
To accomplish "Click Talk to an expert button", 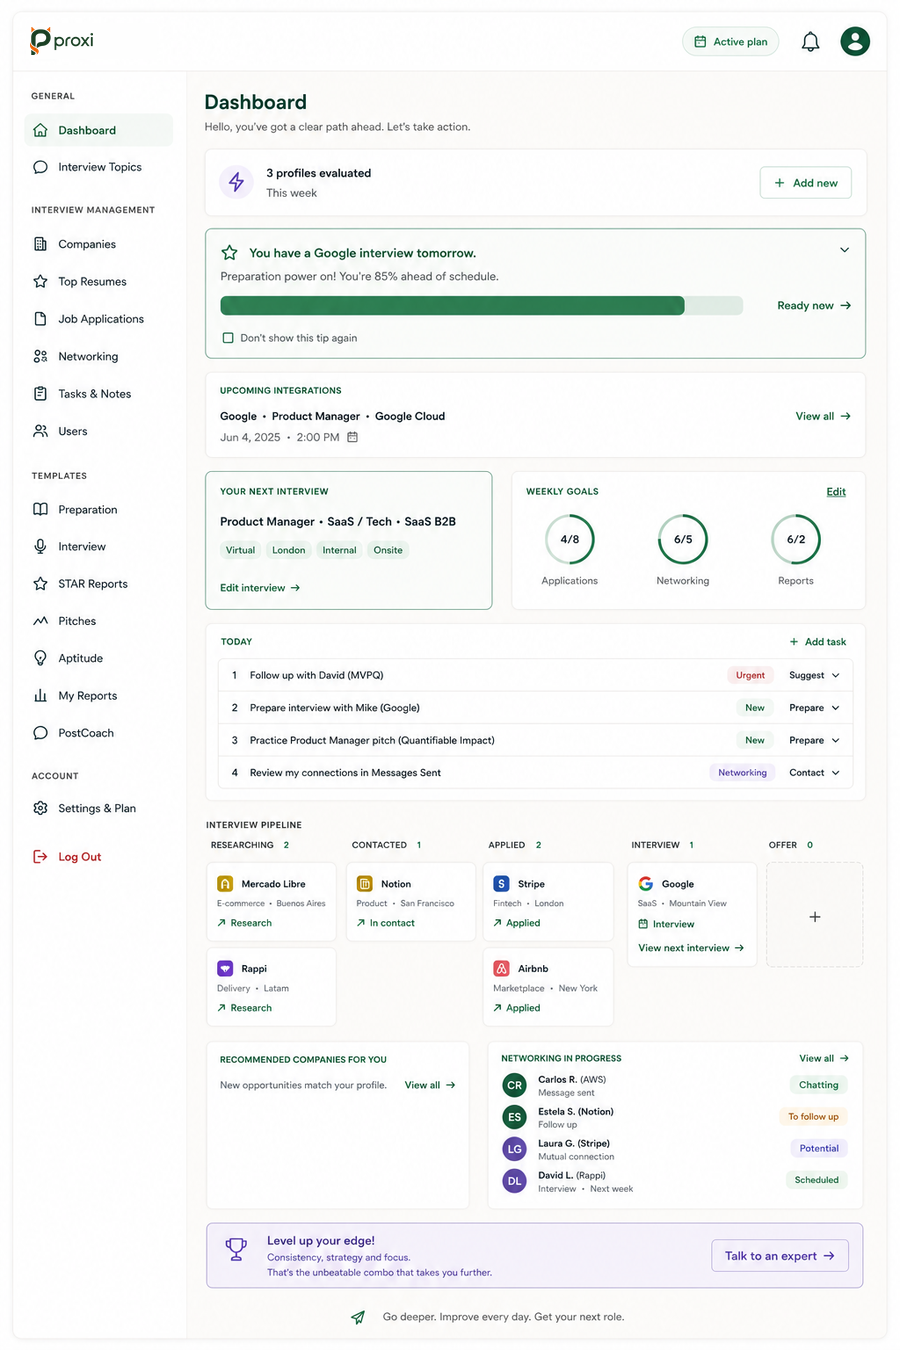I will coord(780,1256).
